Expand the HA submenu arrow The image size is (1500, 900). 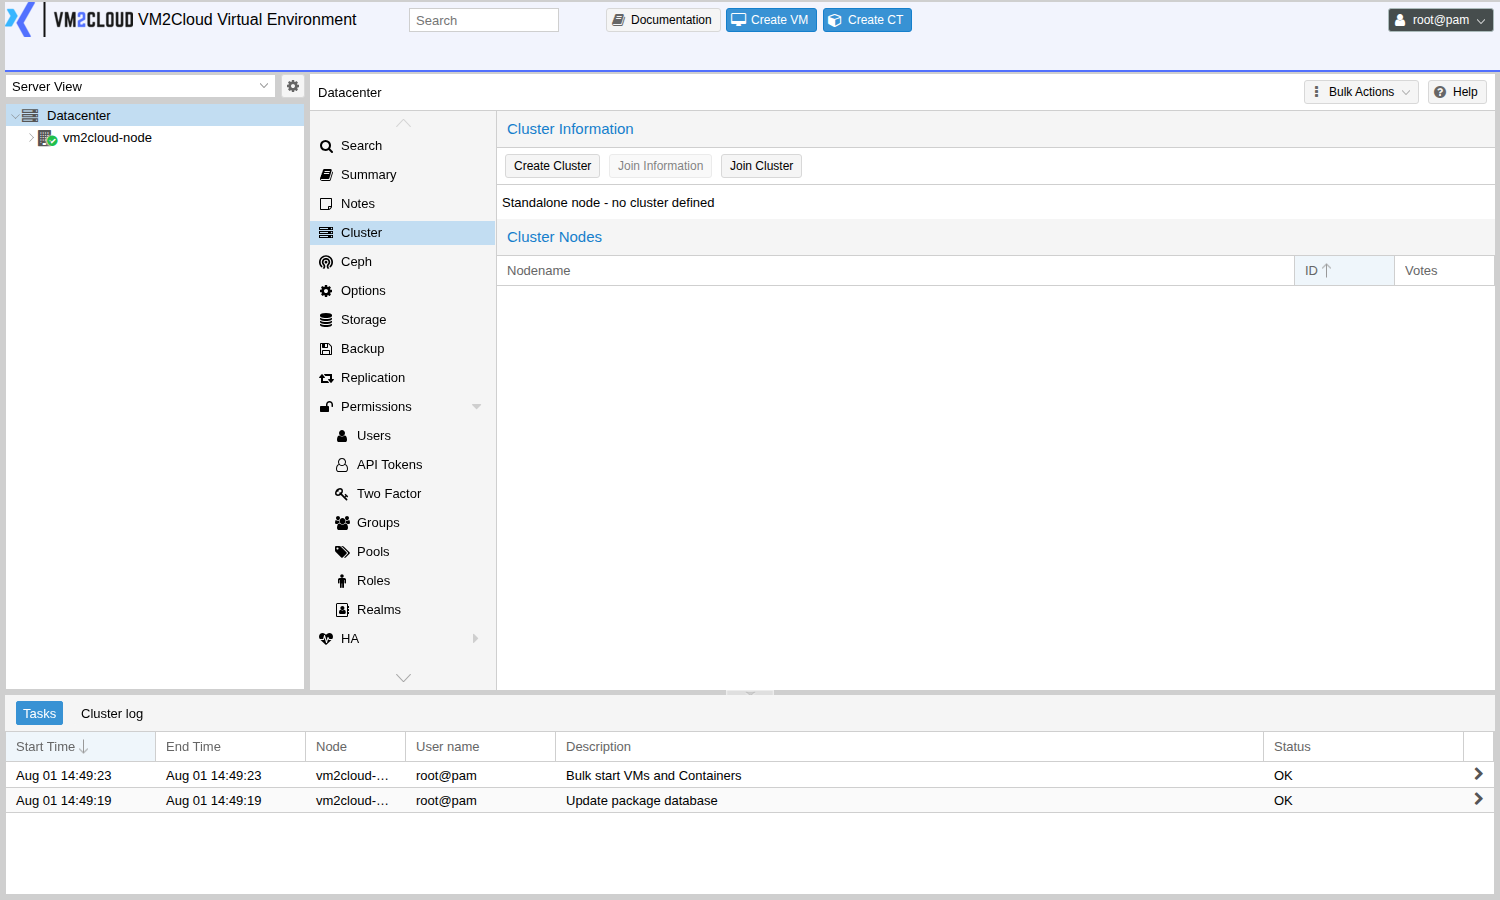476,639
